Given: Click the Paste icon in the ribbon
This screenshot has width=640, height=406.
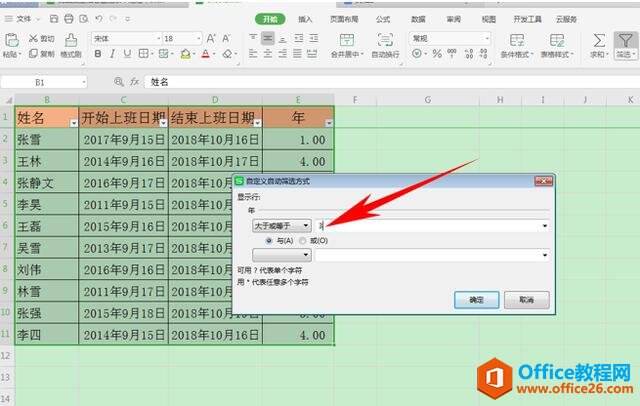Looking at the screenshot, I should [x=13, y=40].
